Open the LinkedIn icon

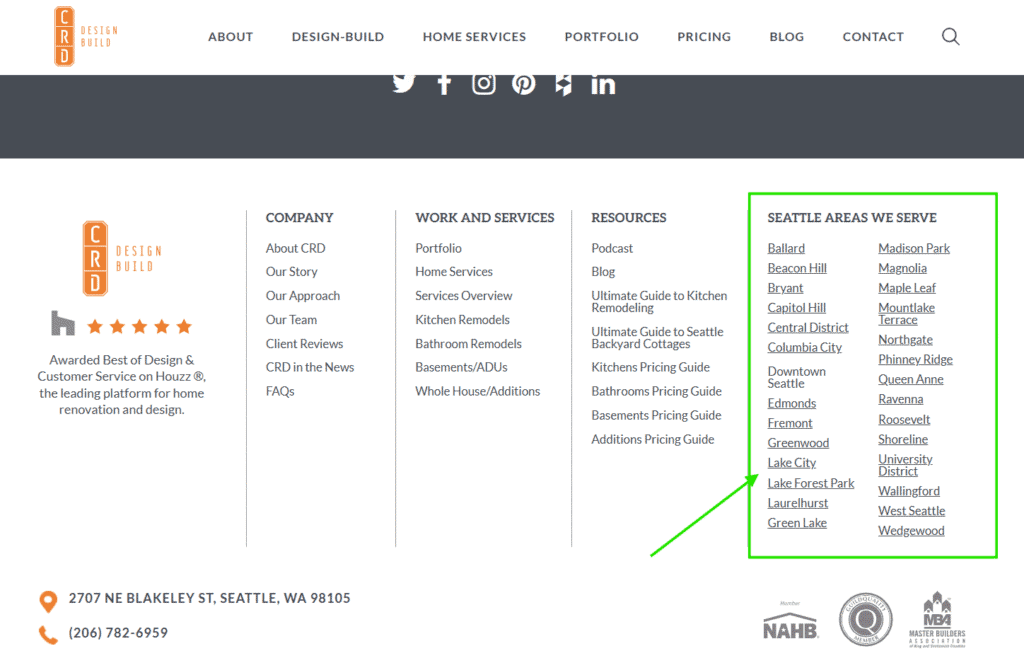pos(603,84)
